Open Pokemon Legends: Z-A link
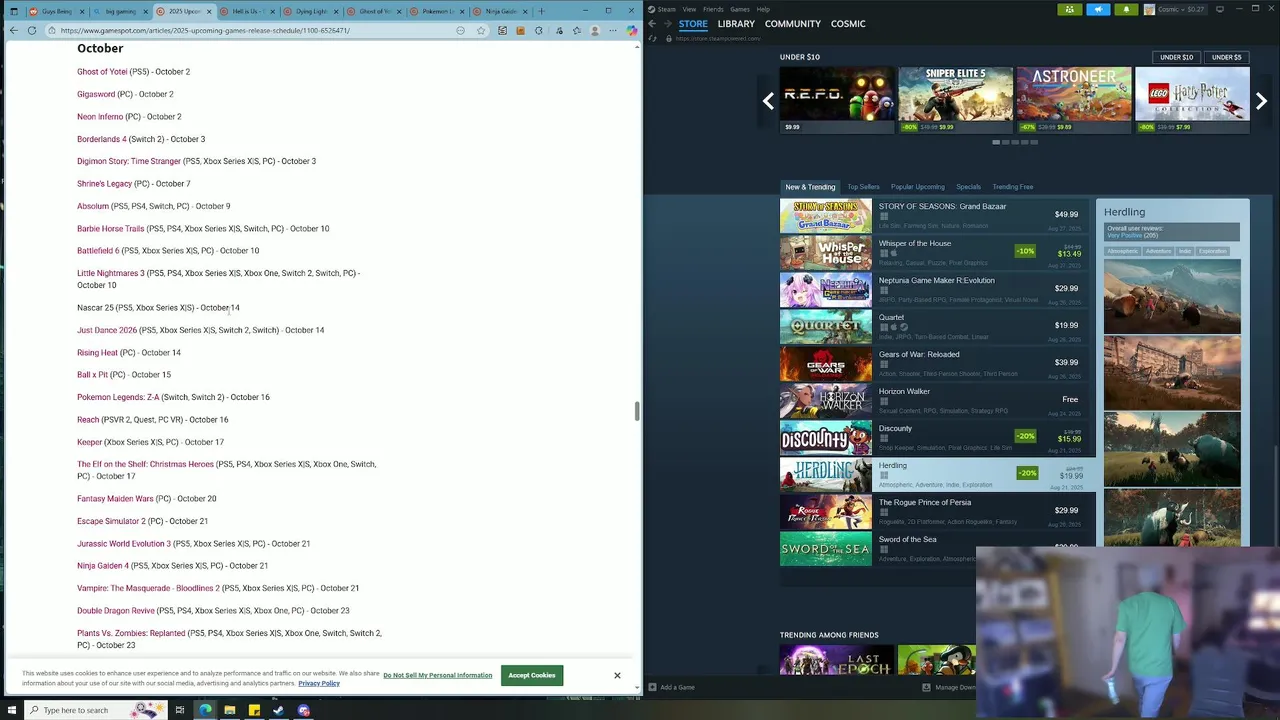 coord(118,397)
